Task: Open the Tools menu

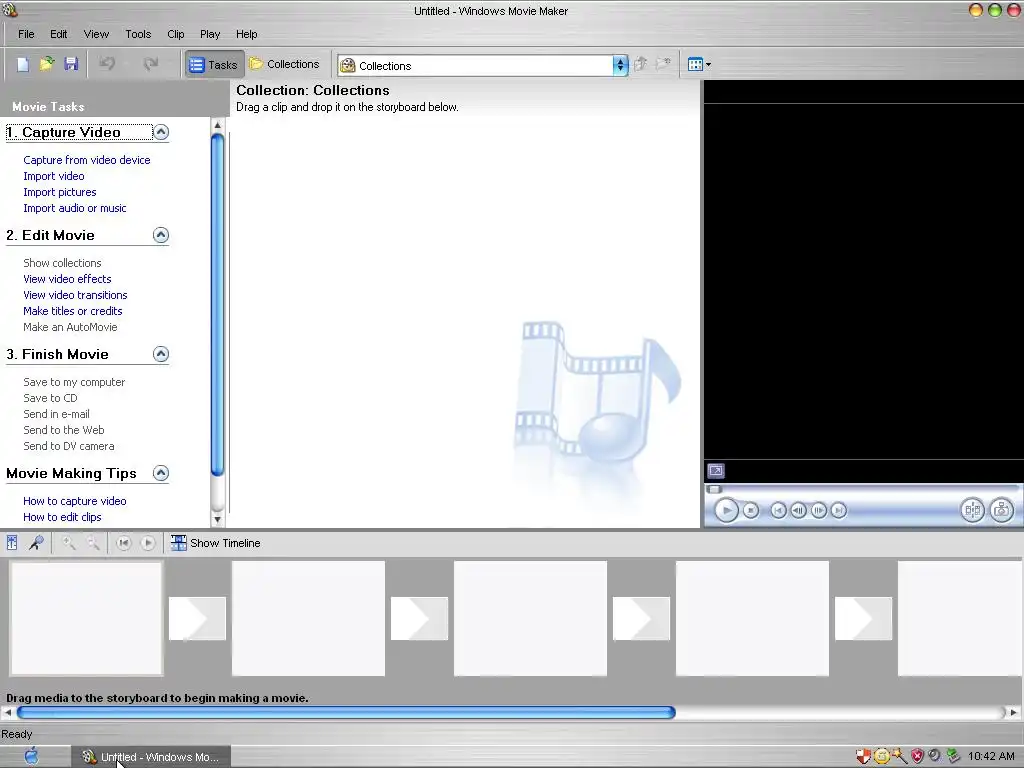Action: 138,34
